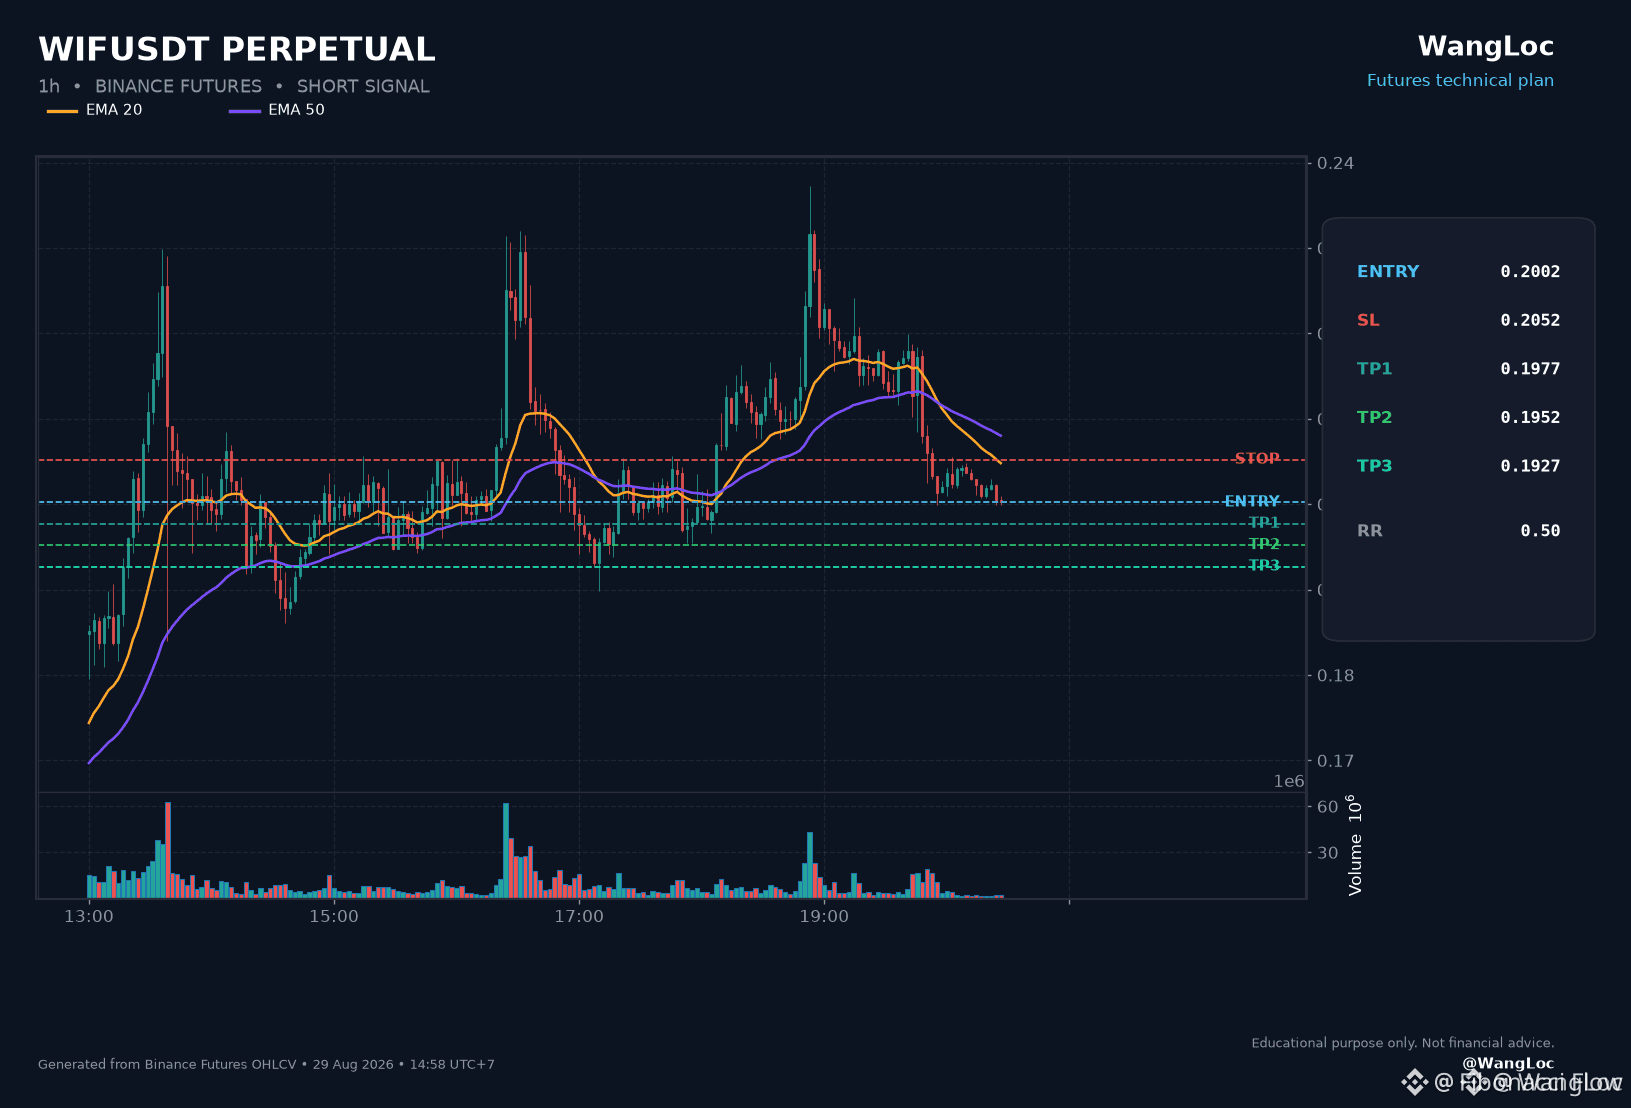This screenshot has height=1108, width=1631.
Task: Select the TP2 label in the levels panel
Action: point(1374,418)
